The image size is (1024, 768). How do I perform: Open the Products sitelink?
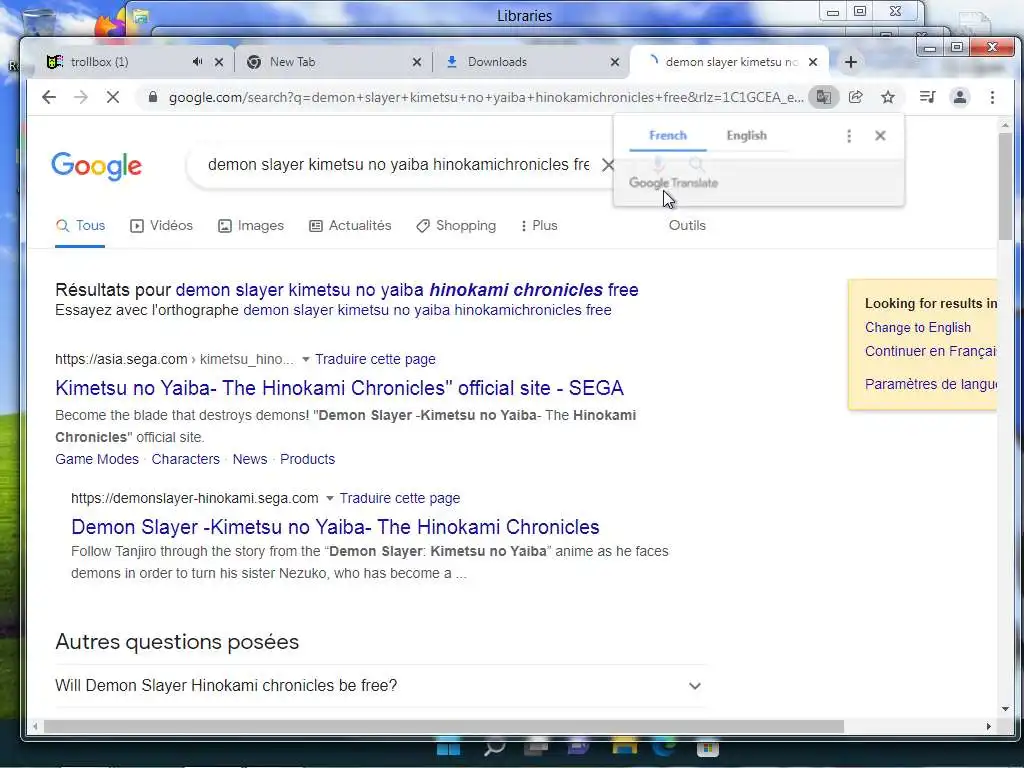pos(307,460)
